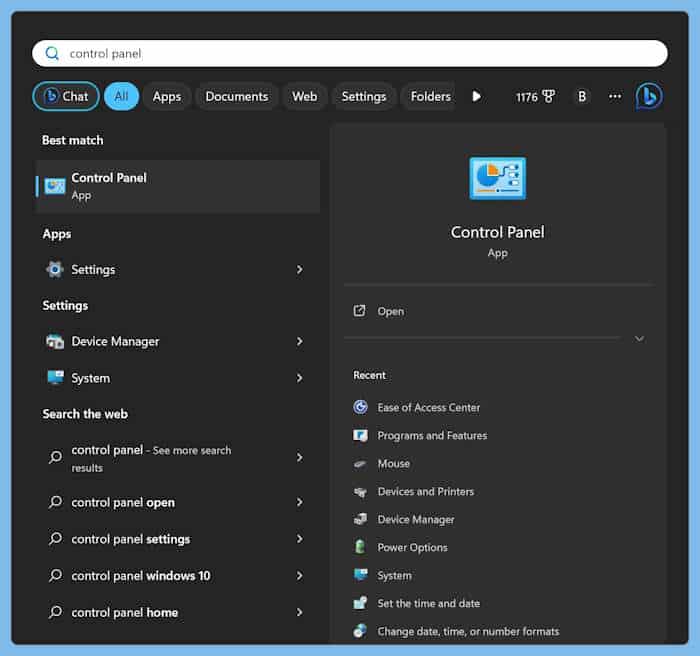The height and width of the screenshot is (656, 700).
Task: Click the Device Manager icon in Recent list
Action: pyautogui.click(x=360, y=519)
